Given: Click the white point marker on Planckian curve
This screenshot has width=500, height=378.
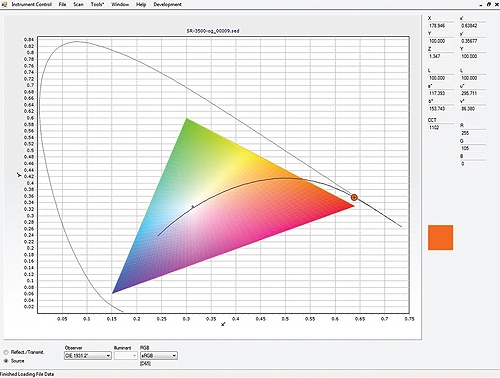Looking at the screenshot, I should click(193, 207).
